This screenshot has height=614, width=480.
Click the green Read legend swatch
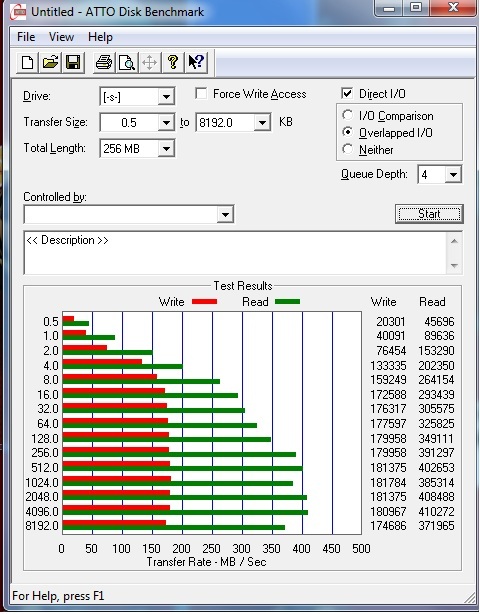[x=287, y=302]
